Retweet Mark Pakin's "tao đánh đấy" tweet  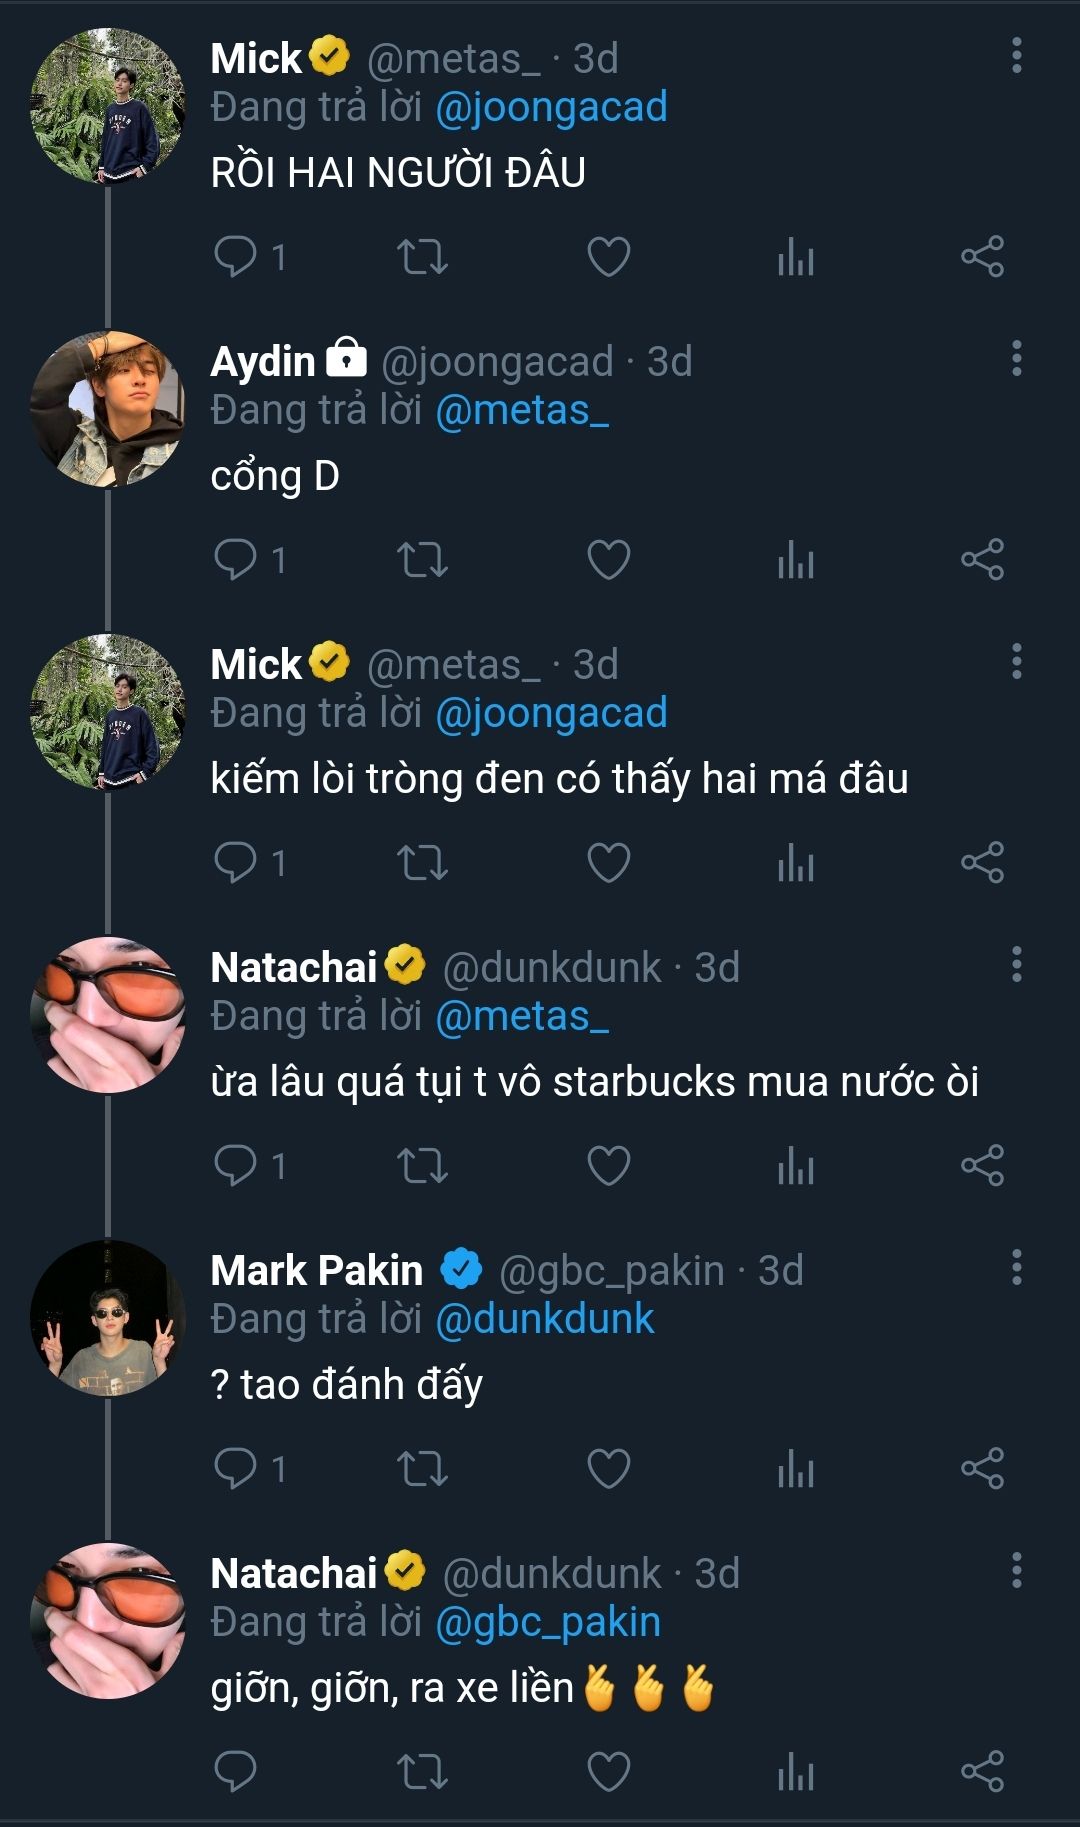[422, 1469]
